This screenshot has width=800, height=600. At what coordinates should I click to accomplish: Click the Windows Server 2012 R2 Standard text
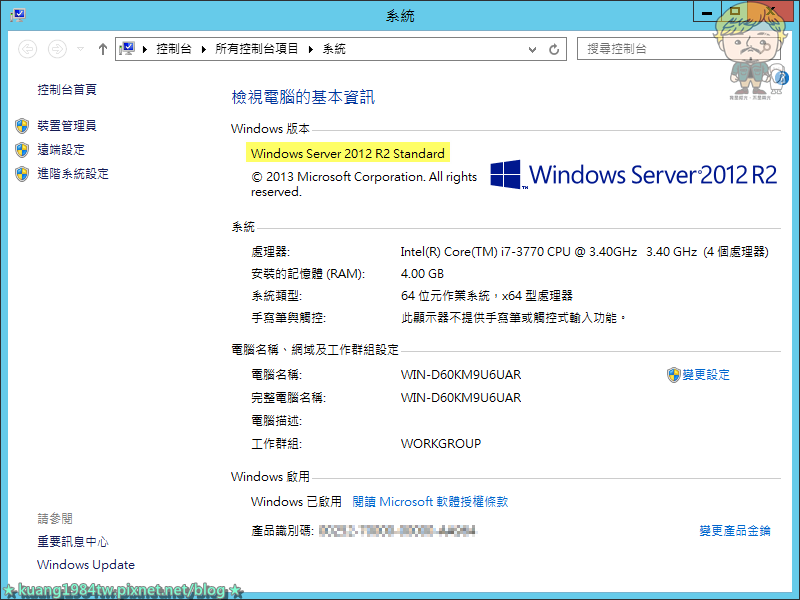tap(348, 153)
